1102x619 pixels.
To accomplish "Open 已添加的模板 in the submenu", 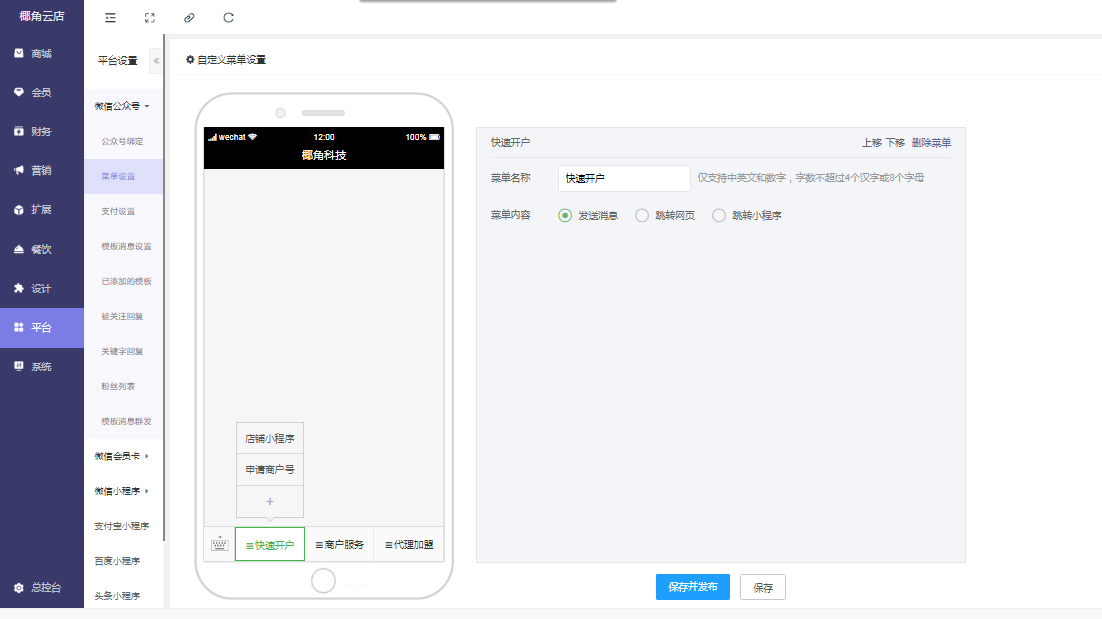I will 127,281.
